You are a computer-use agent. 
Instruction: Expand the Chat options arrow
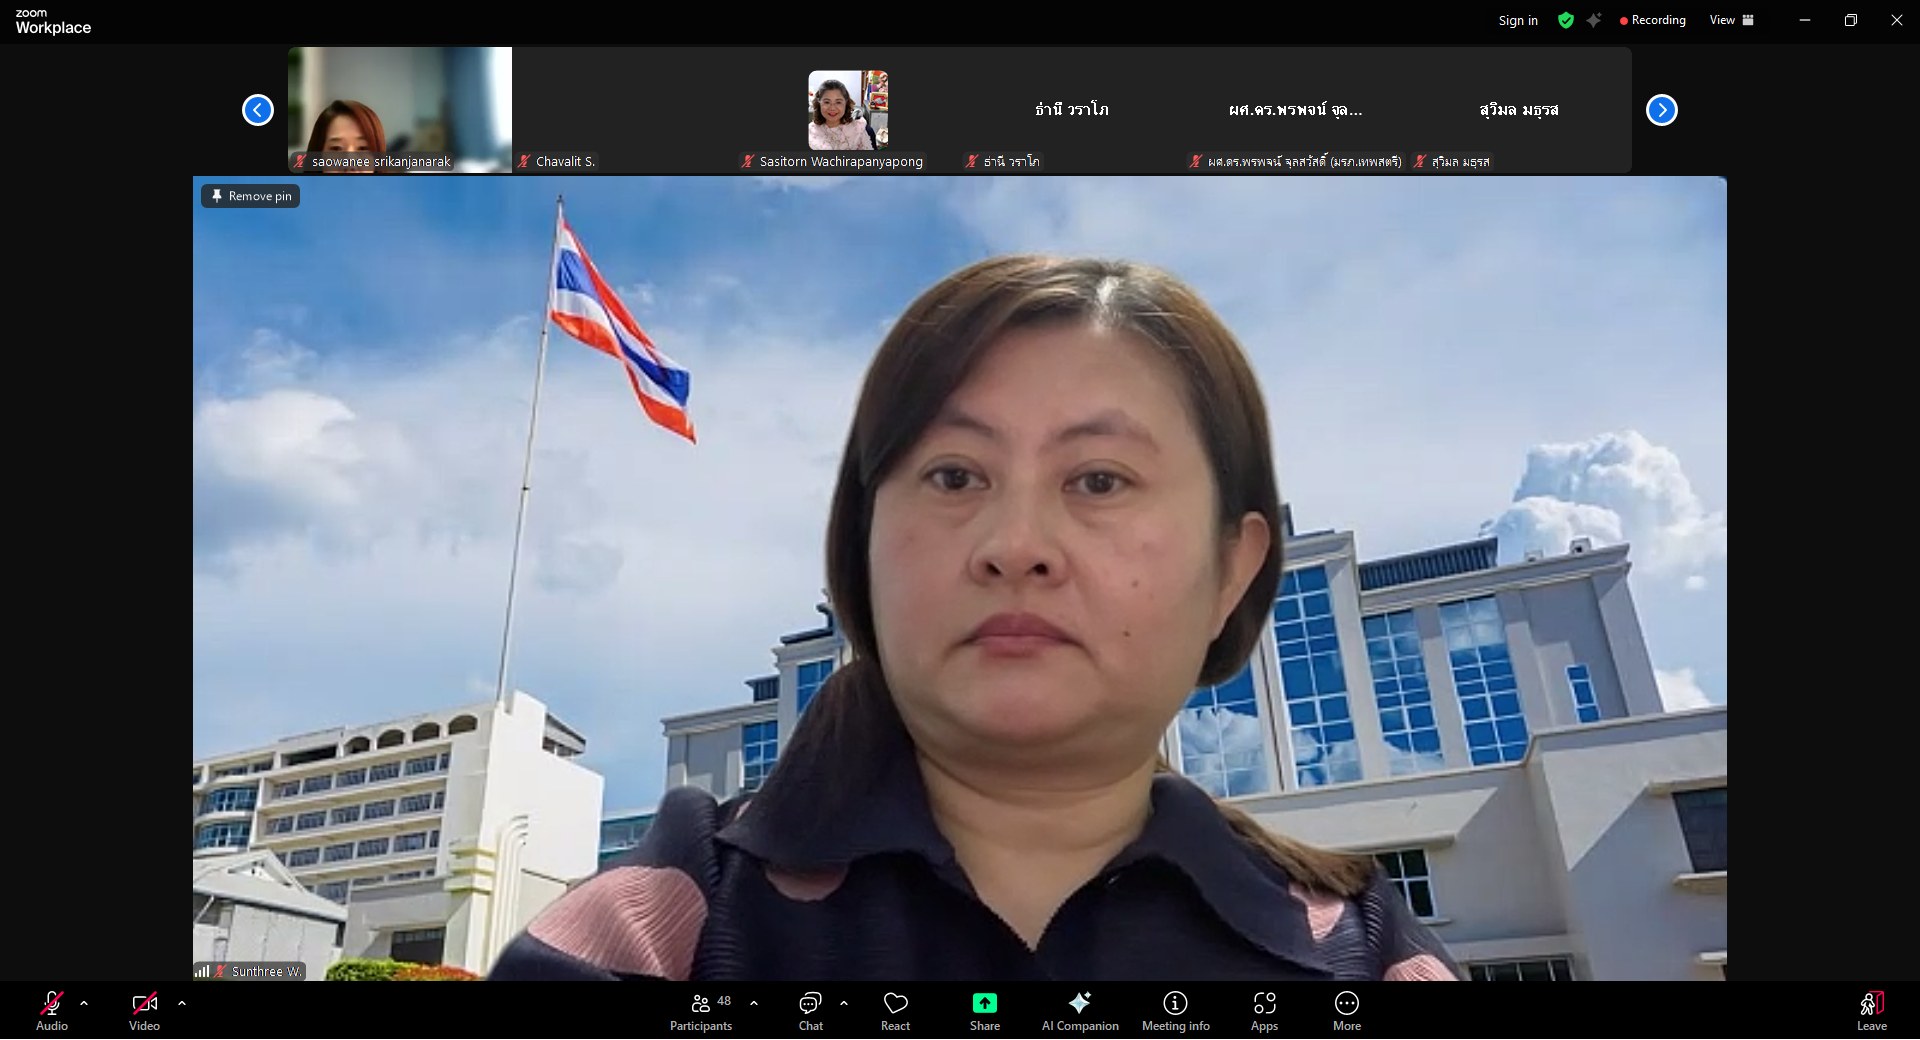pyautogui.click(x=844, y=1003)
